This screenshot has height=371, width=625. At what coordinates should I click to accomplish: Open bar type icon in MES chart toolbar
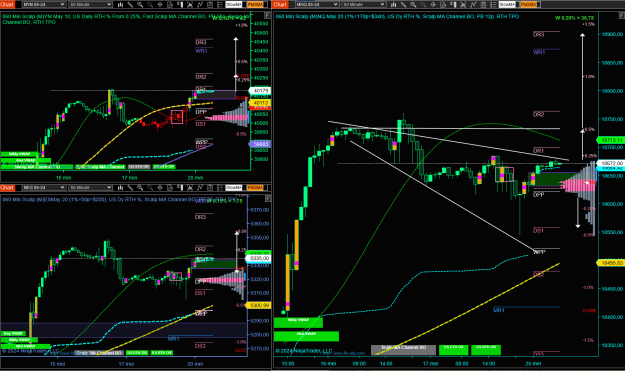pos(120,187)
